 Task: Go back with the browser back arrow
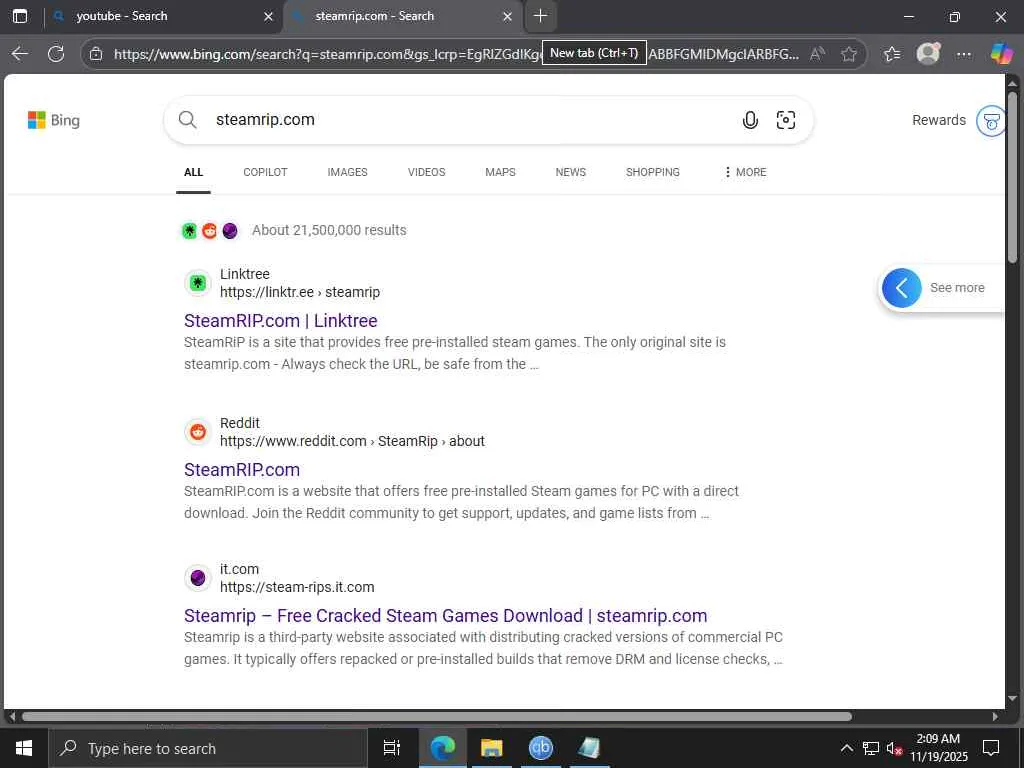20,54
